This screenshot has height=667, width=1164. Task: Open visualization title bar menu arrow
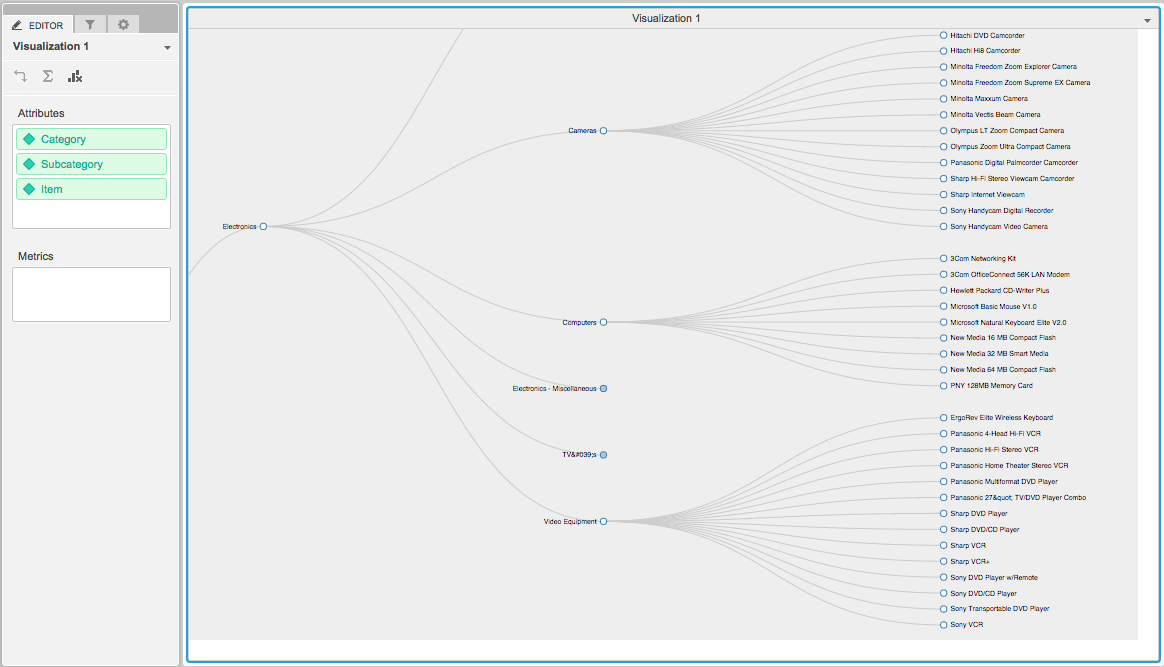(1147, 20)
